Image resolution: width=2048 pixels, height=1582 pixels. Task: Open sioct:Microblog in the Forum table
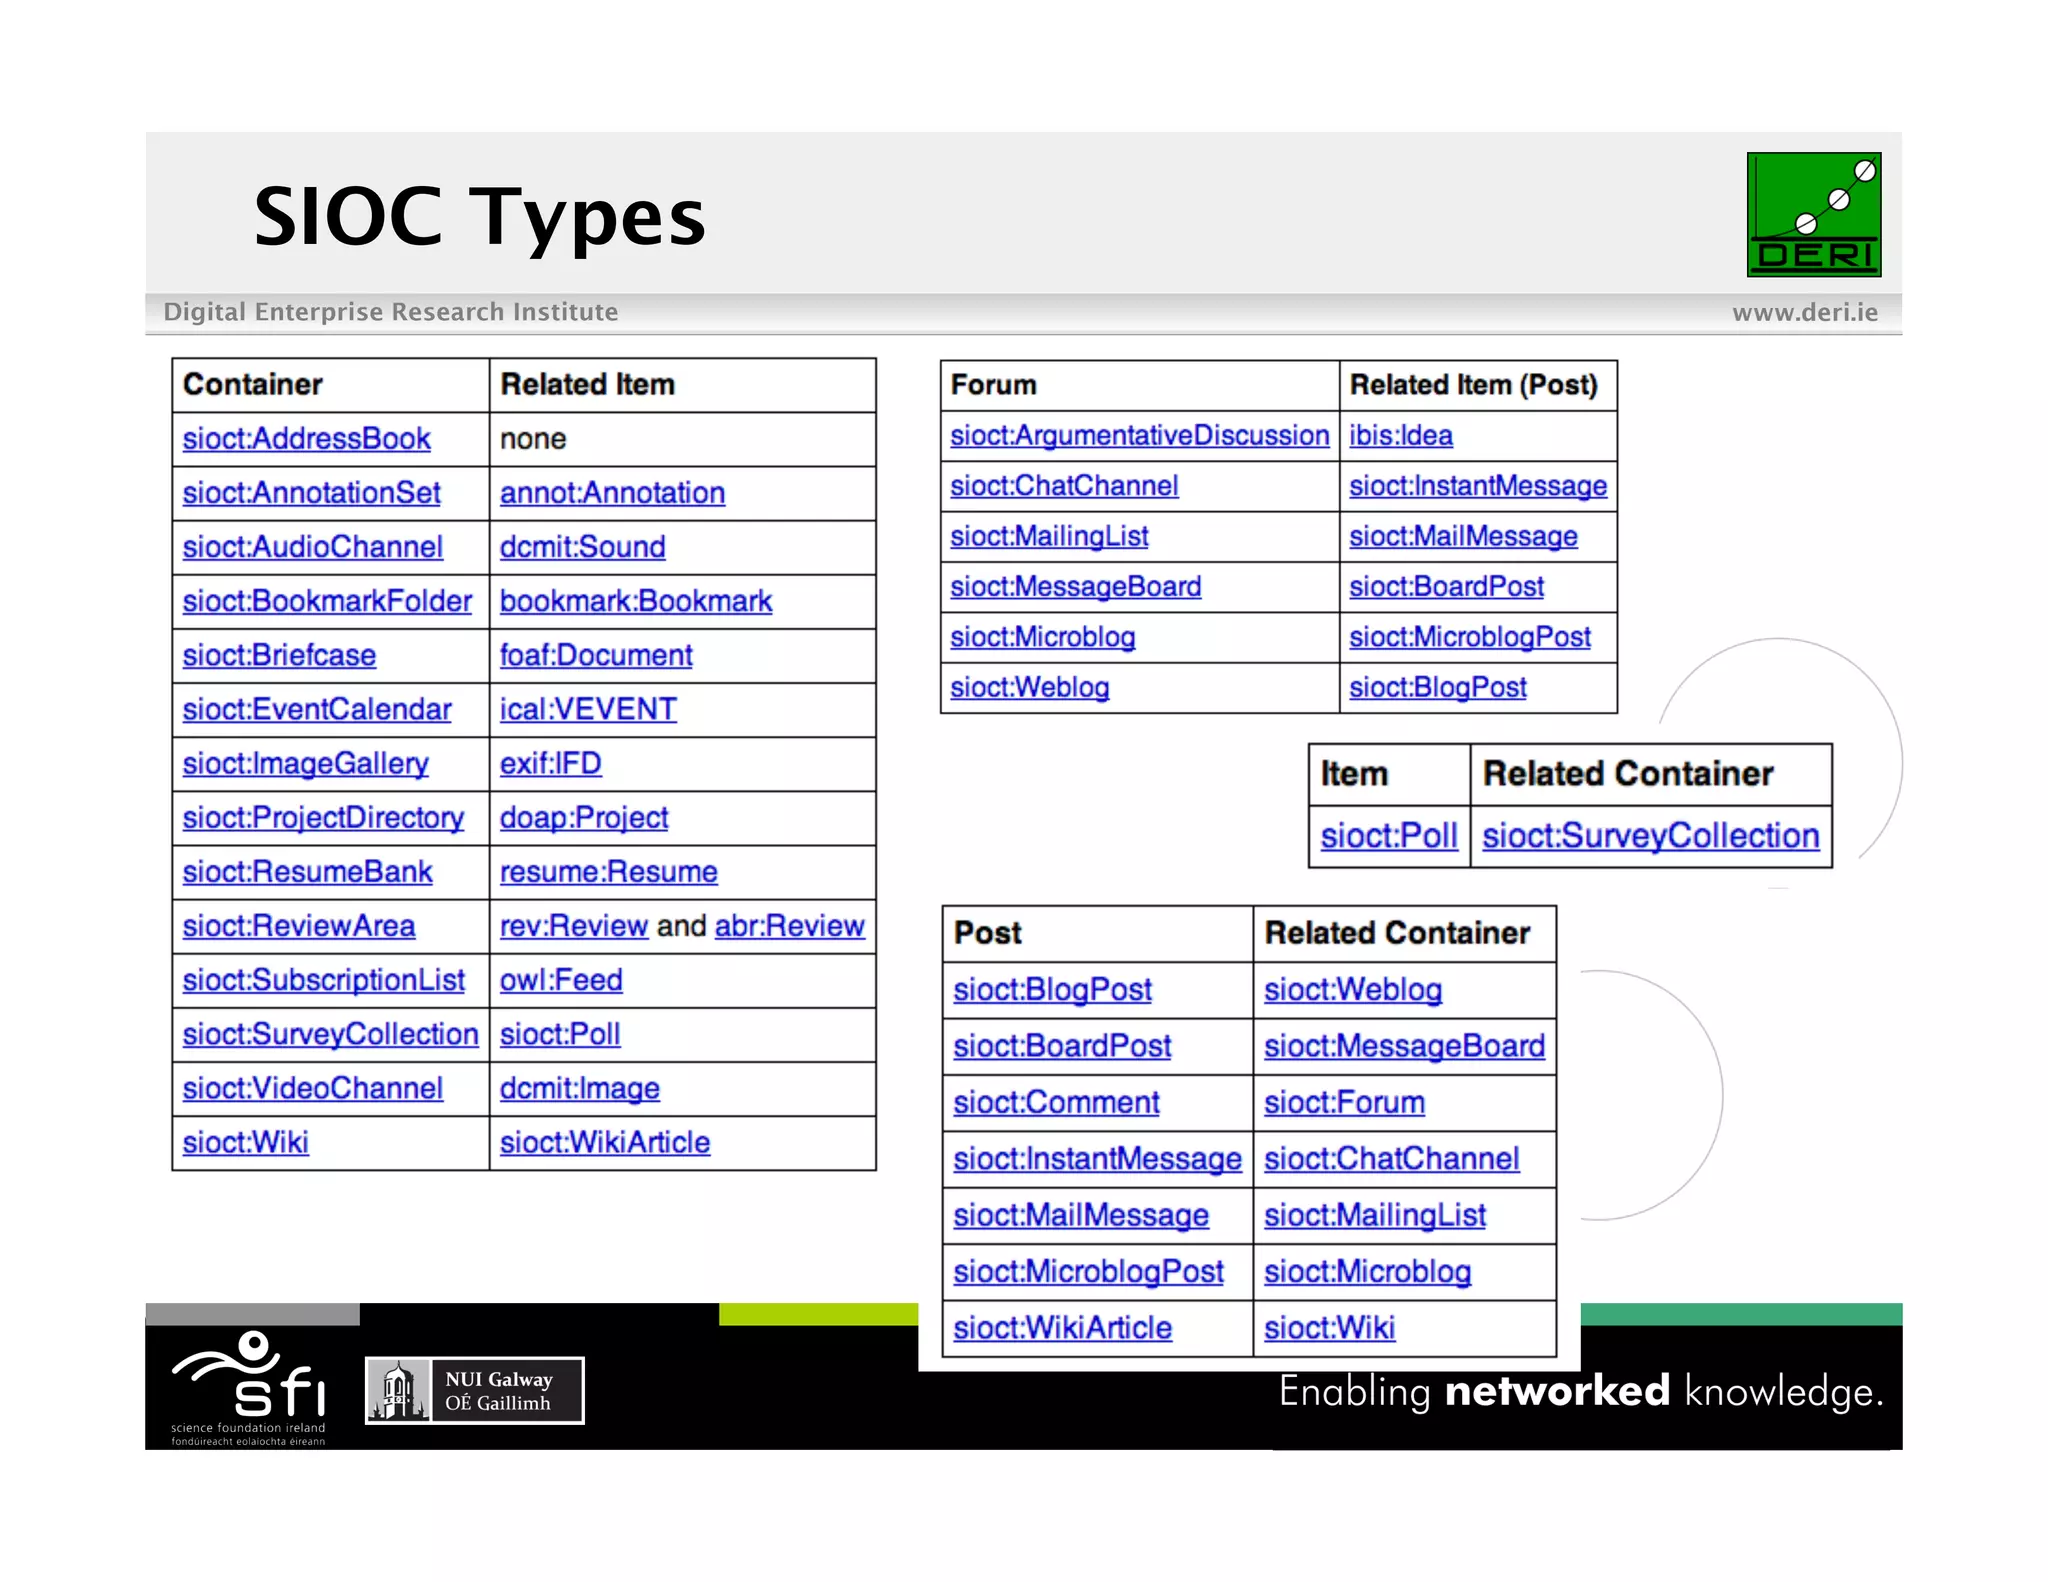(x=1042, y=637)
